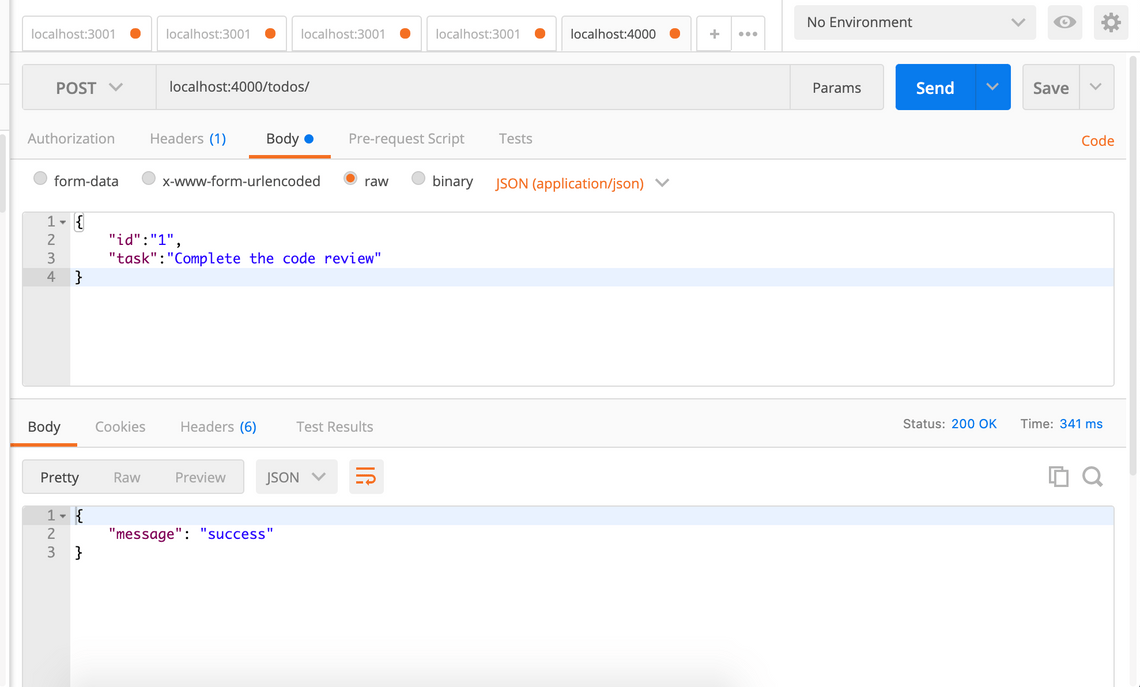The width and height of the screenshot is (1140, 687).
Task: Open the environment quick look eye icon
Action: point(1064,23)
